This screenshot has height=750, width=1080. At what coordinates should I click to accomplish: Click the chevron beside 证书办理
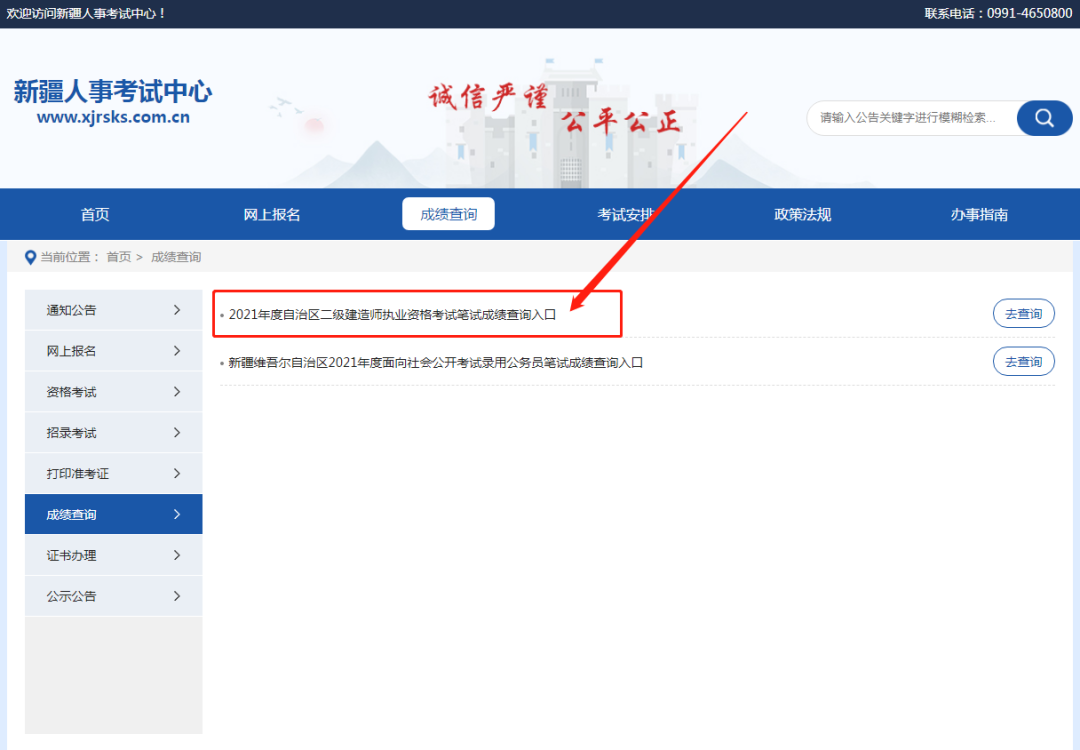pyautogui.click(x=177, y=555)
